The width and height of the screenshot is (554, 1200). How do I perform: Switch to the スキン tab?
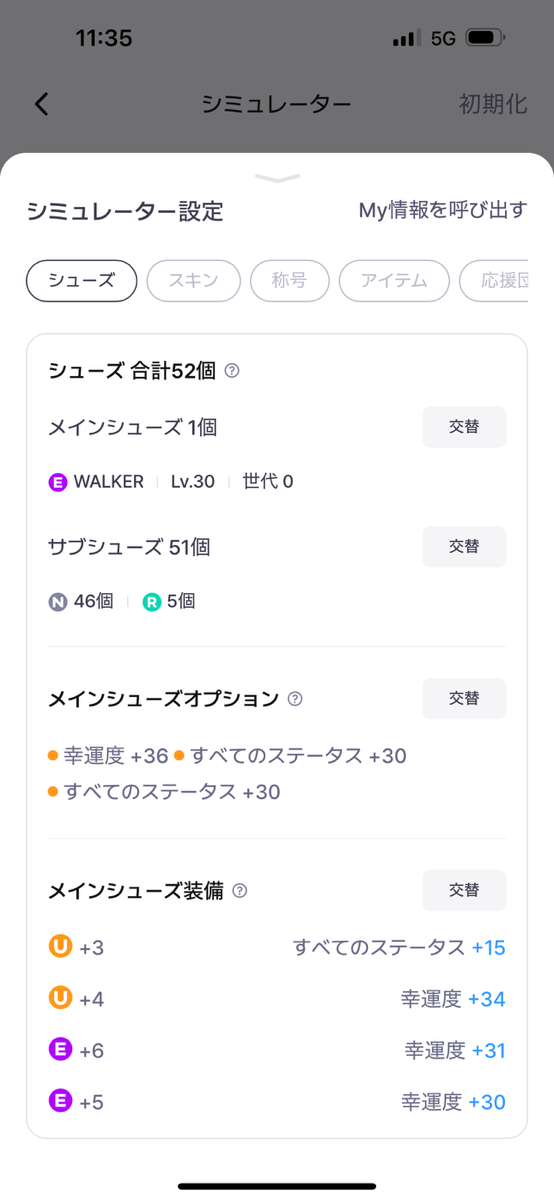(x=194, y=281)
